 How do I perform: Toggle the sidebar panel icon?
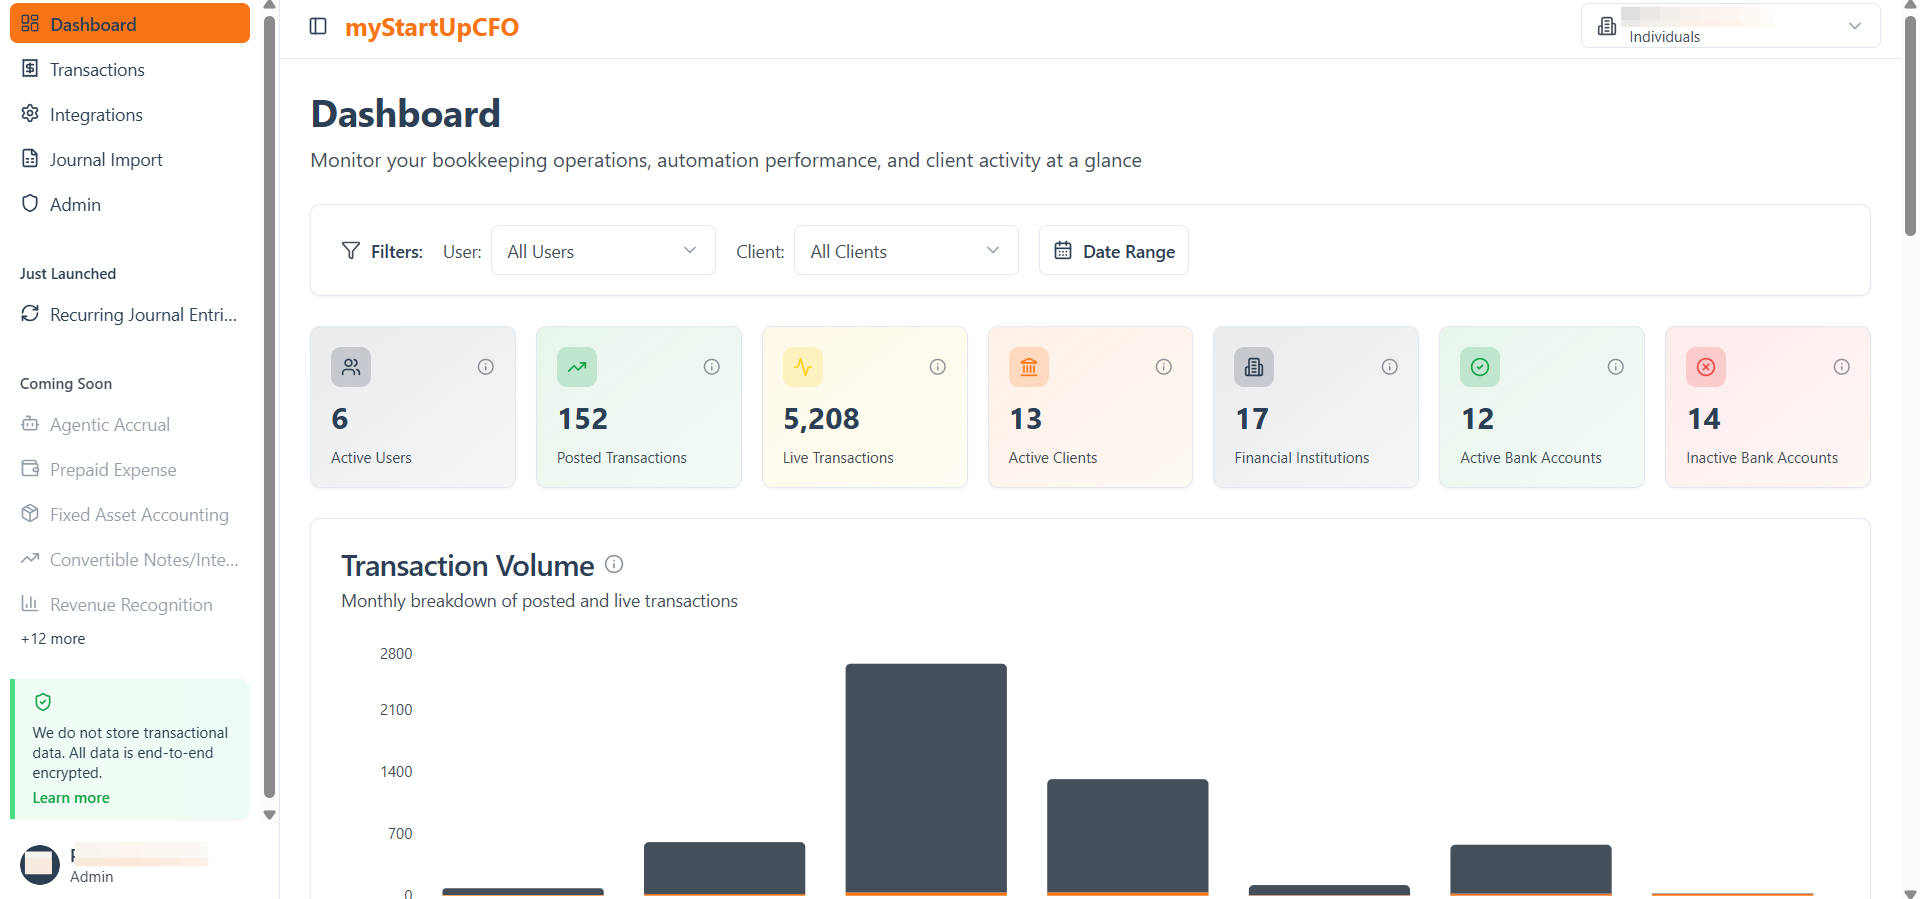click(x=318, y=26)
